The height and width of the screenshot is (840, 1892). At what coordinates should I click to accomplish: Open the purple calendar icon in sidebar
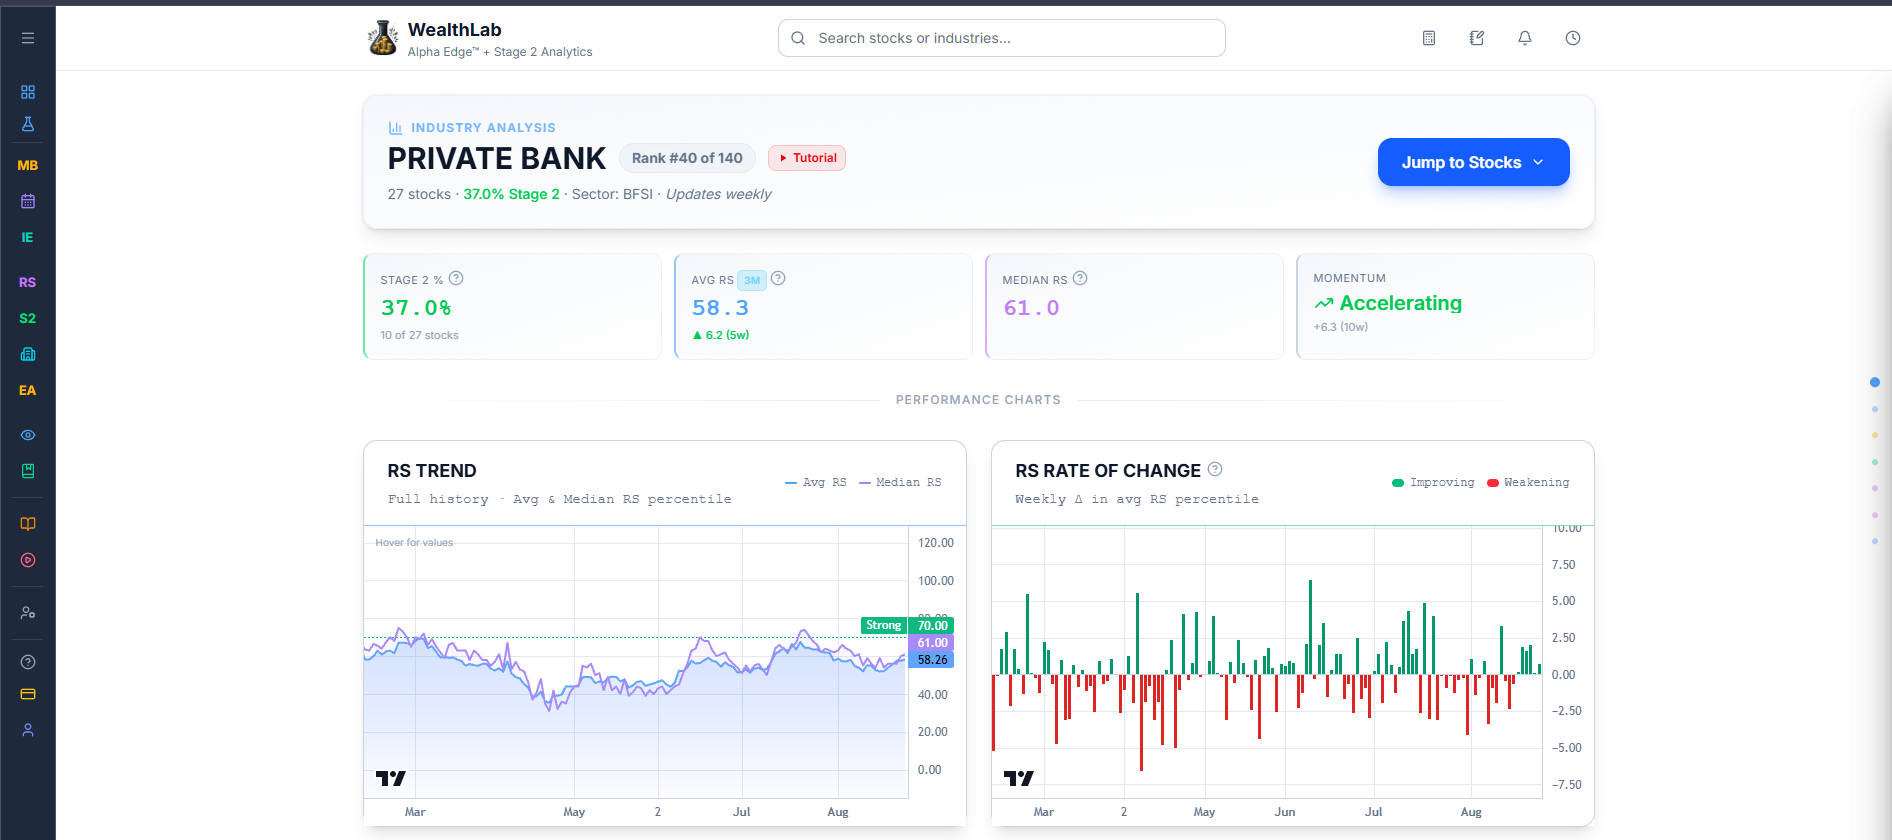(x=28, y=201)
